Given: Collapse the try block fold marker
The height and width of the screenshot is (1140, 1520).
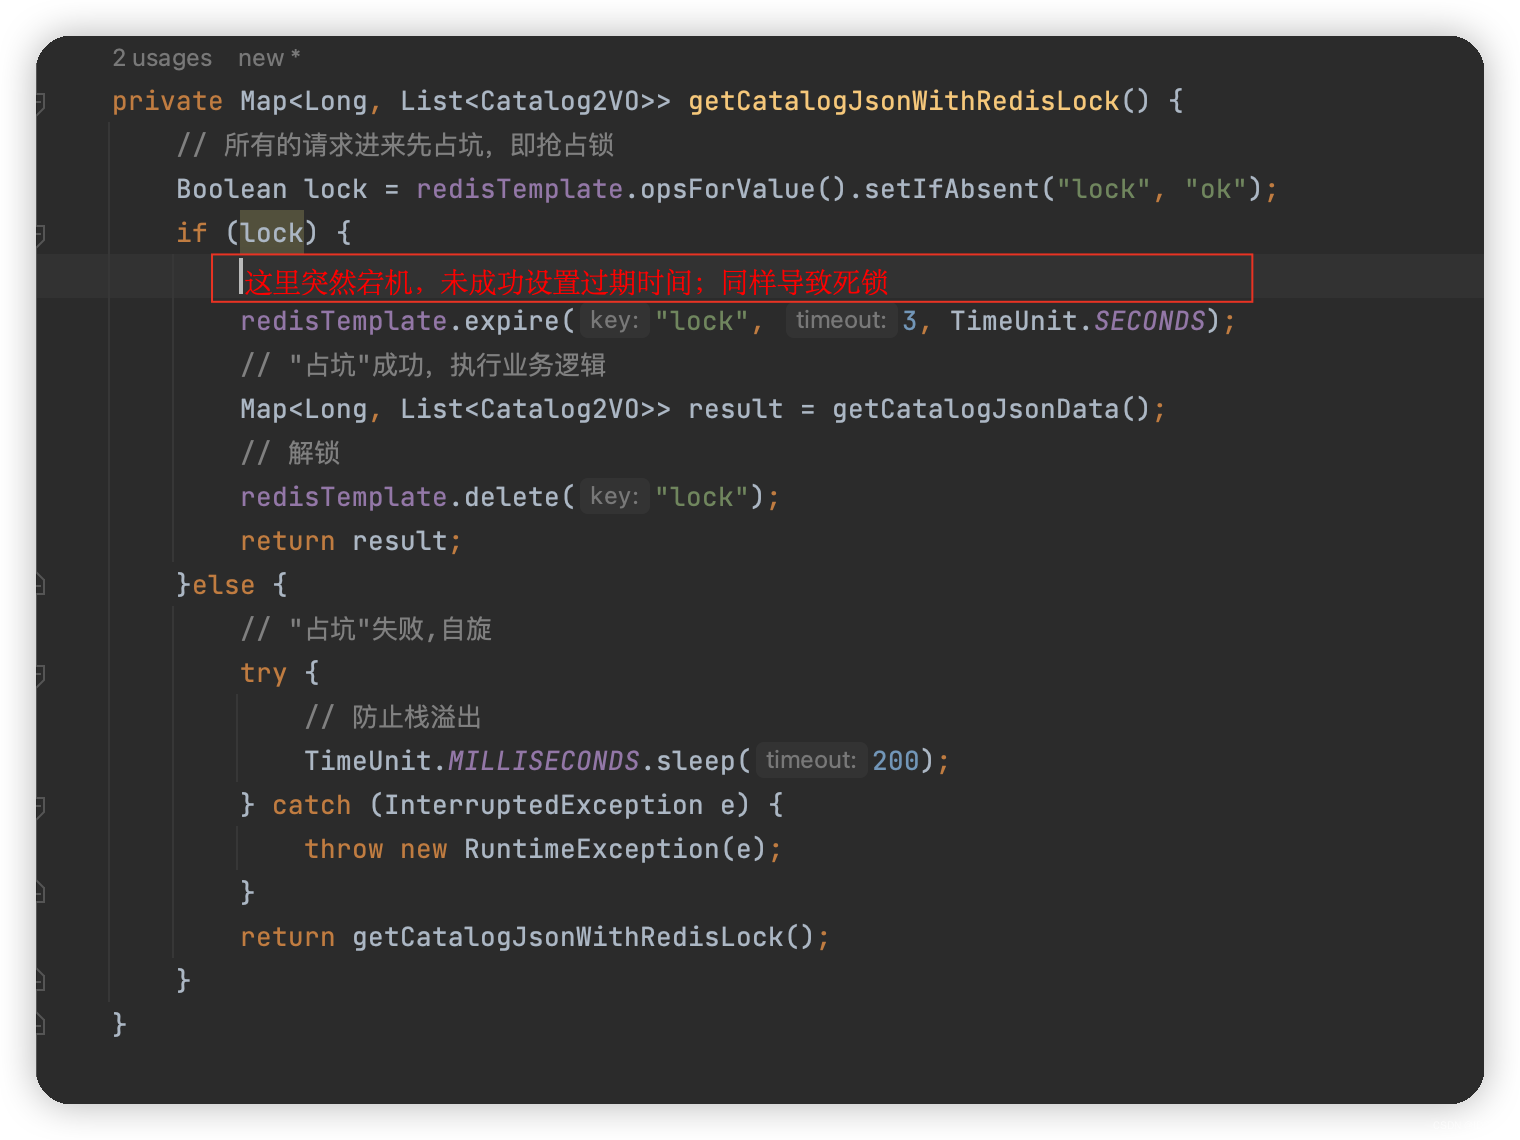Looking at the screenshot, I should pyautogui.click(x=40, y=674).
